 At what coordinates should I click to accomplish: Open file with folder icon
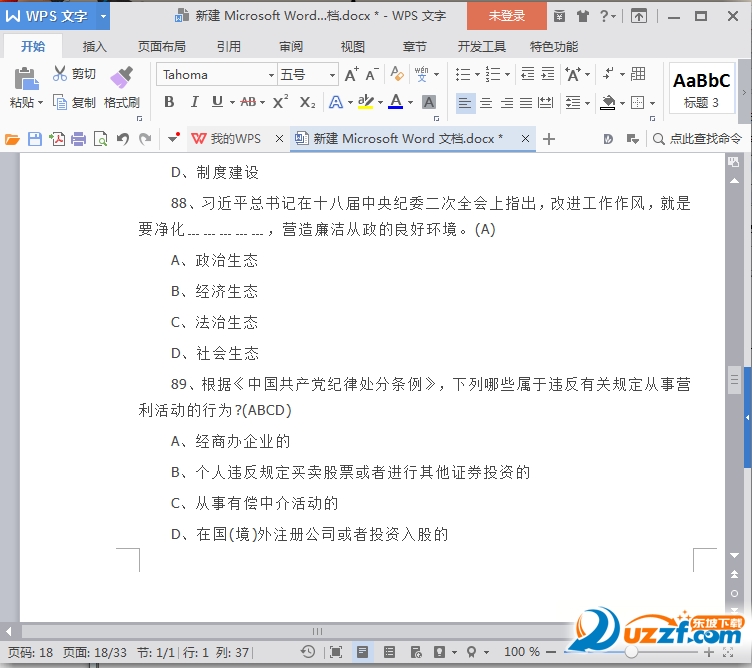point(12,139)
